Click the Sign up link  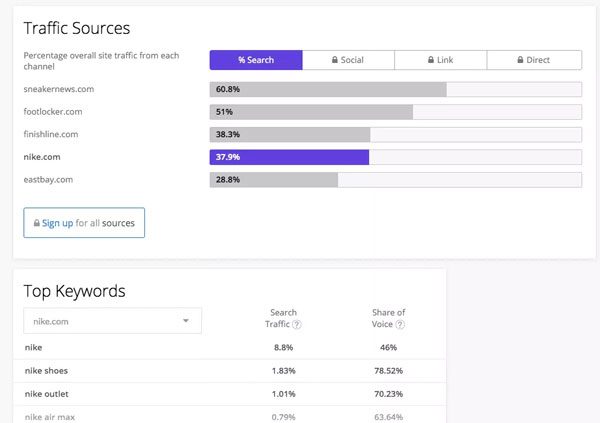[x=57, y=223]
